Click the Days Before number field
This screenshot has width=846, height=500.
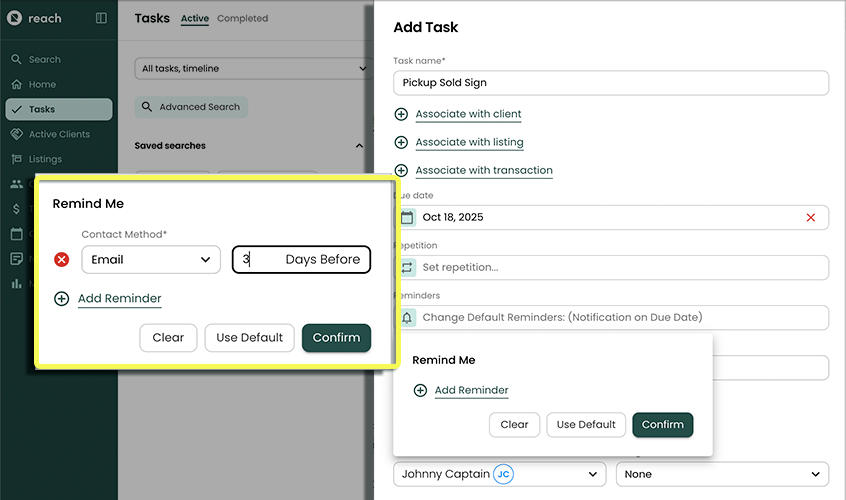pyautogui.click(x=301, y=260)
